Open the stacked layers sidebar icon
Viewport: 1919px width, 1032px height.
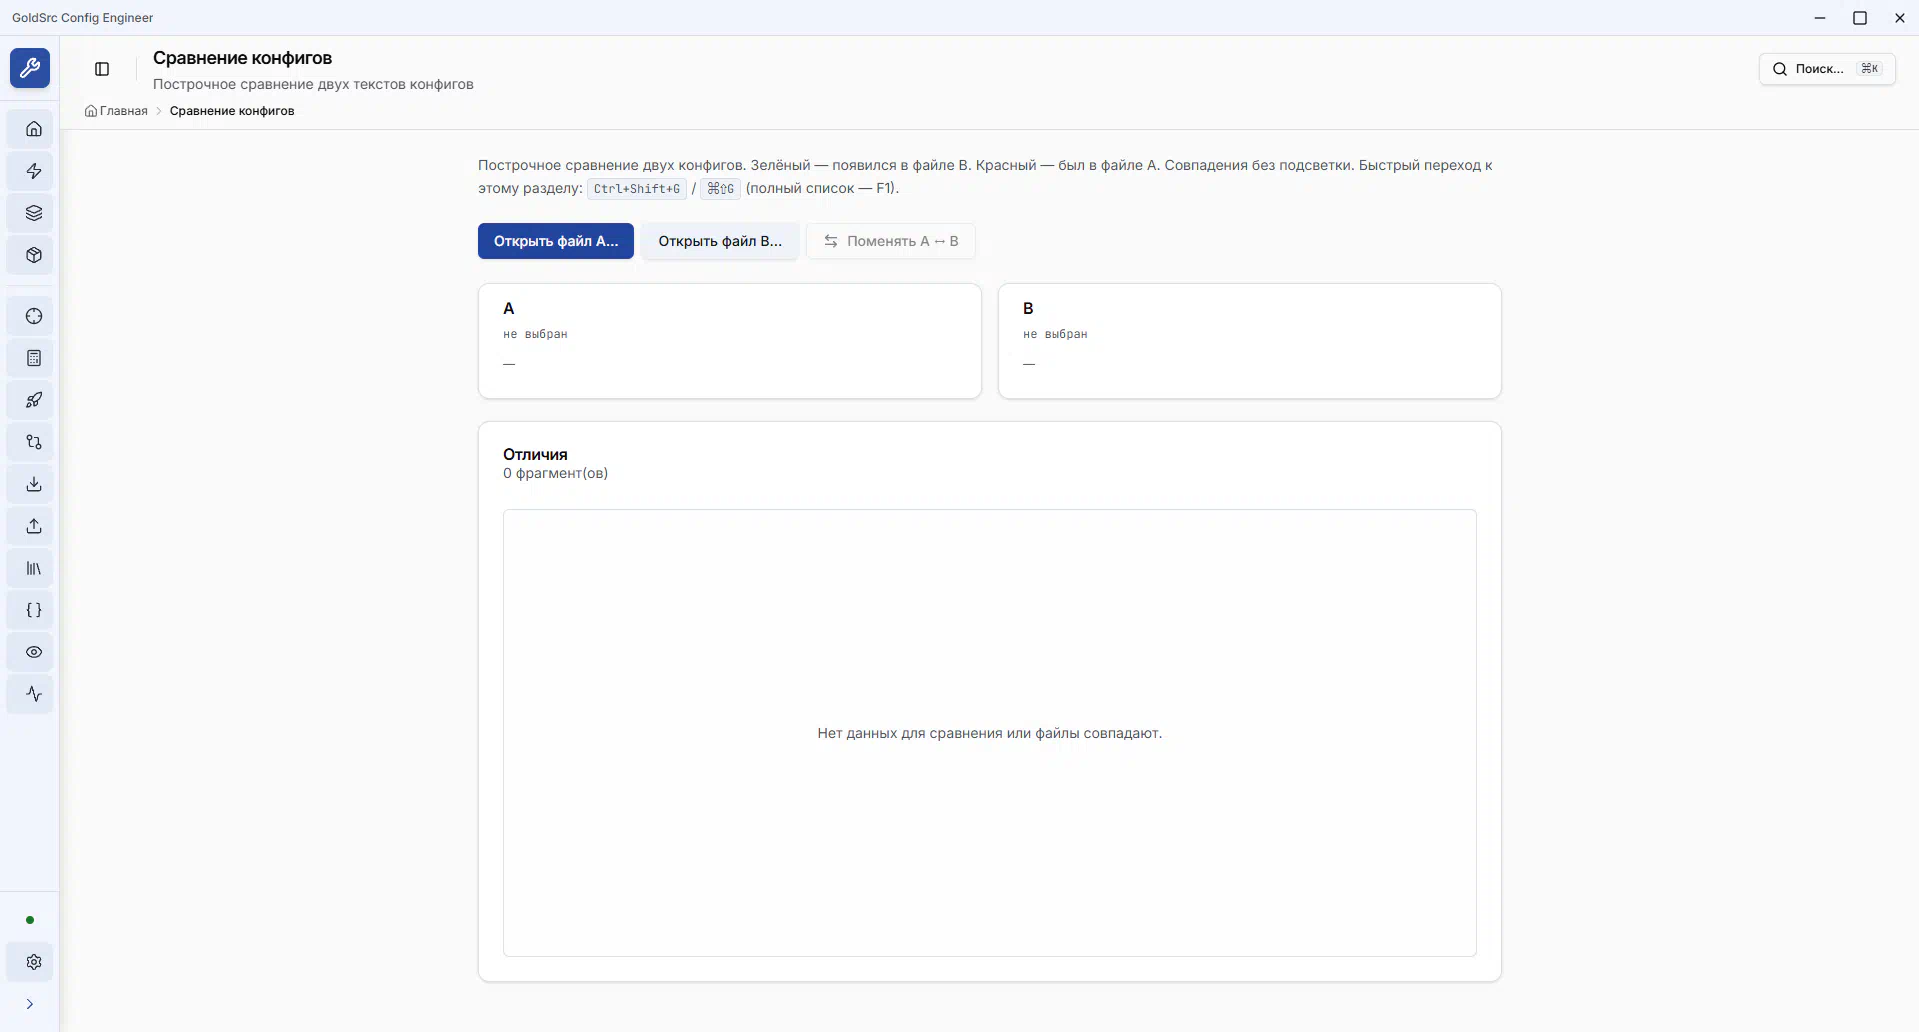[34, 213]
